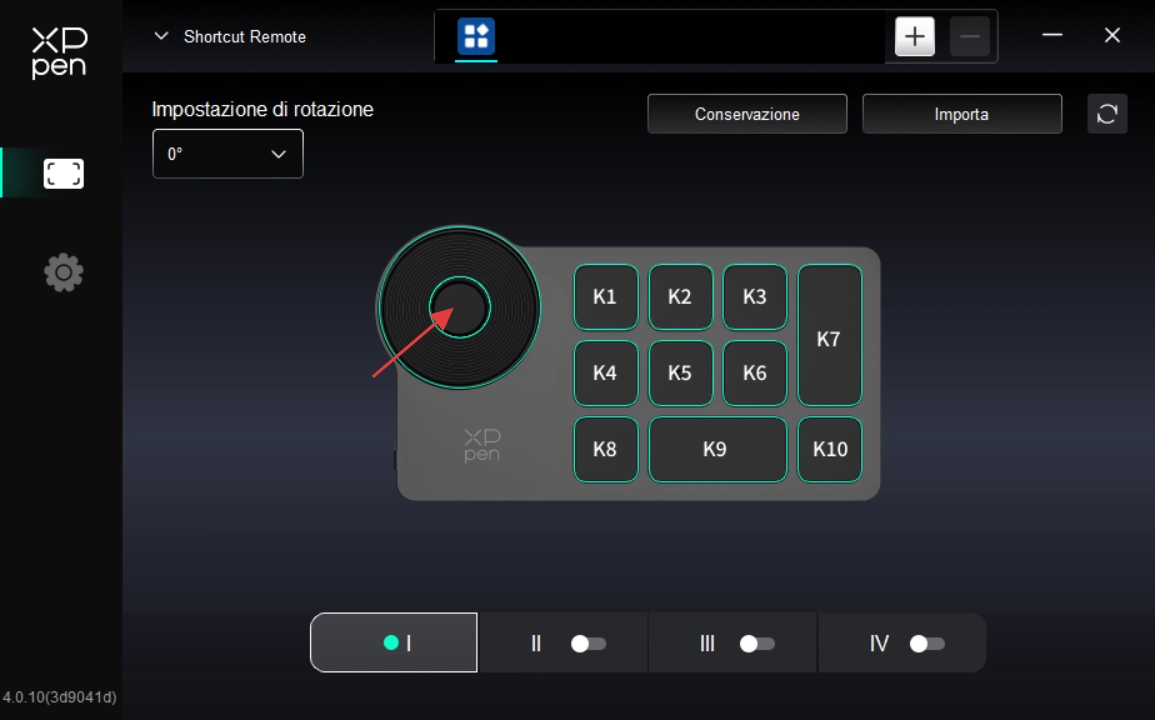Add a new application with plus button
1155x720 pixels.
(914, 37)
